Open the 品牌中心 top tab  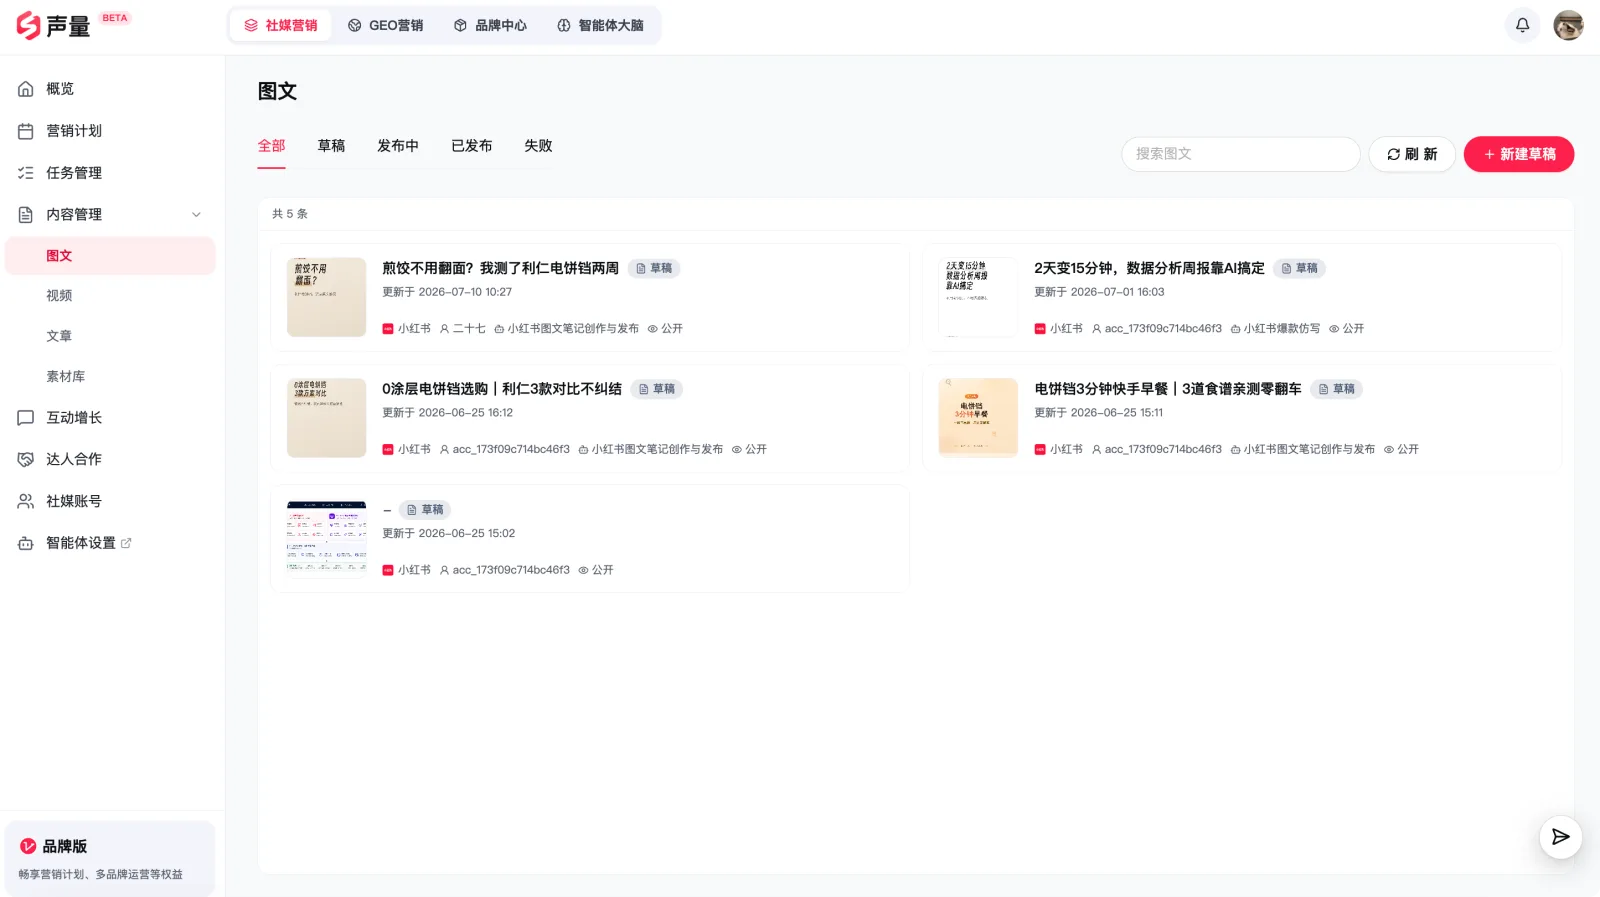pos(490,25)
